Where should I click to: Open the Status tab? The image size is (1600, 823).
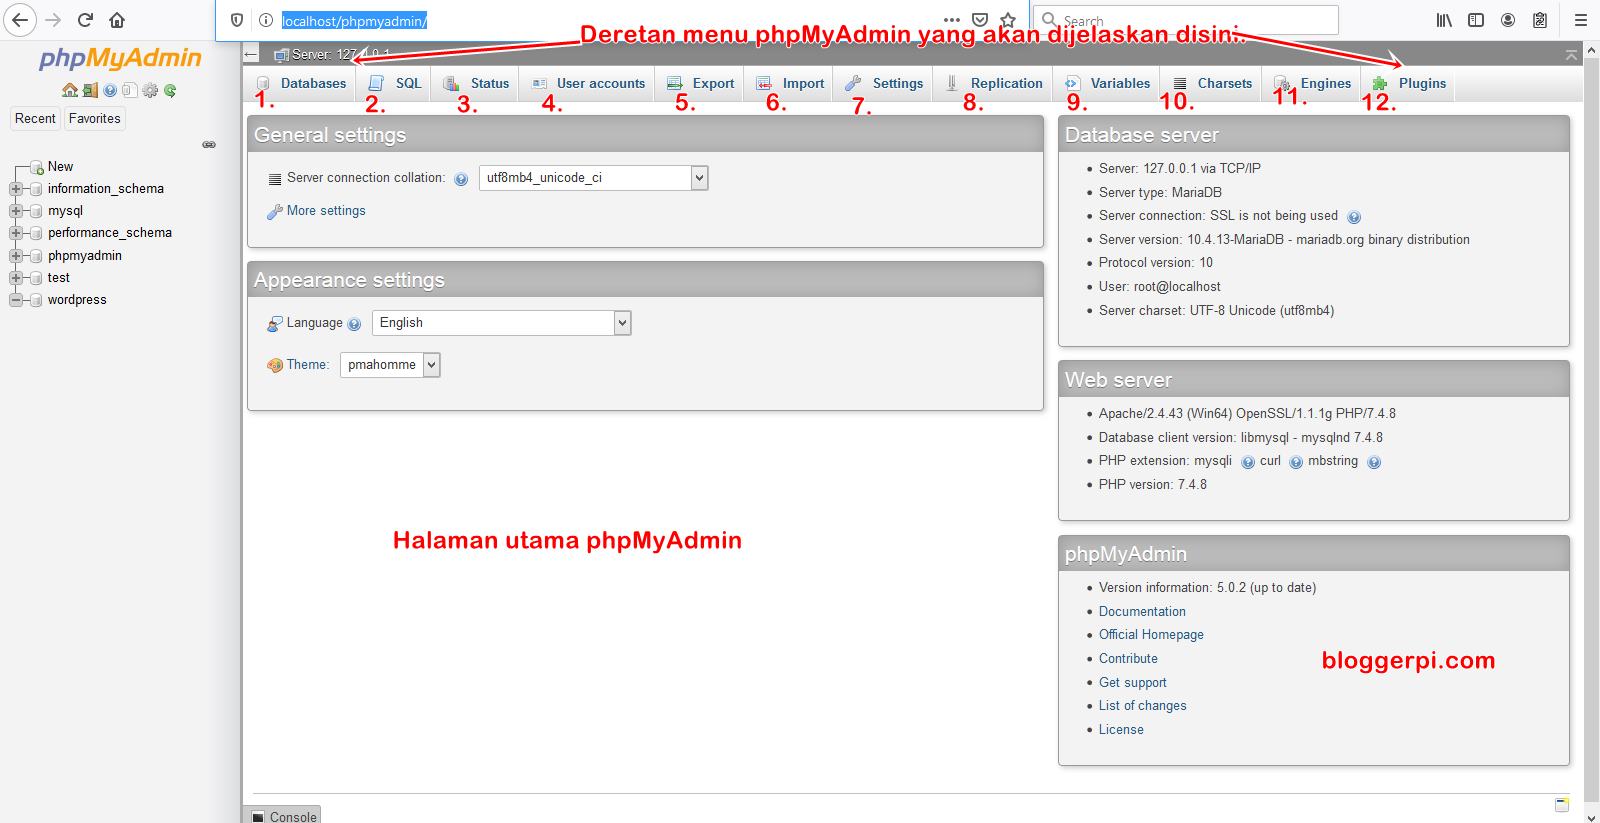[477, 84]
